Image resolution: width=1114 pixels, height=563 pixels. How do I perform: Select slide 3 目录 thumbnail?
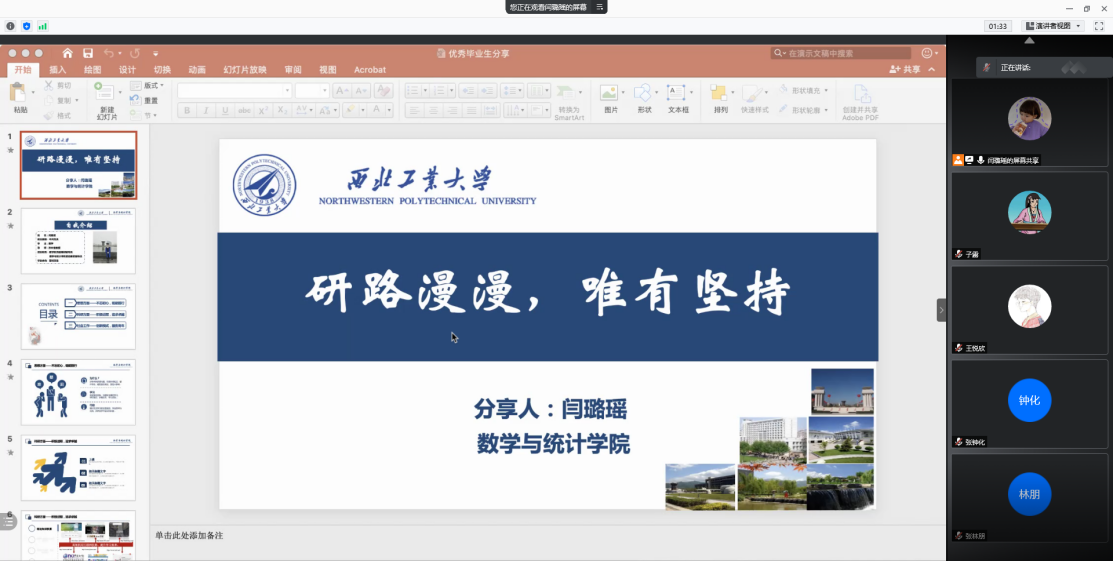pos(78,316)
